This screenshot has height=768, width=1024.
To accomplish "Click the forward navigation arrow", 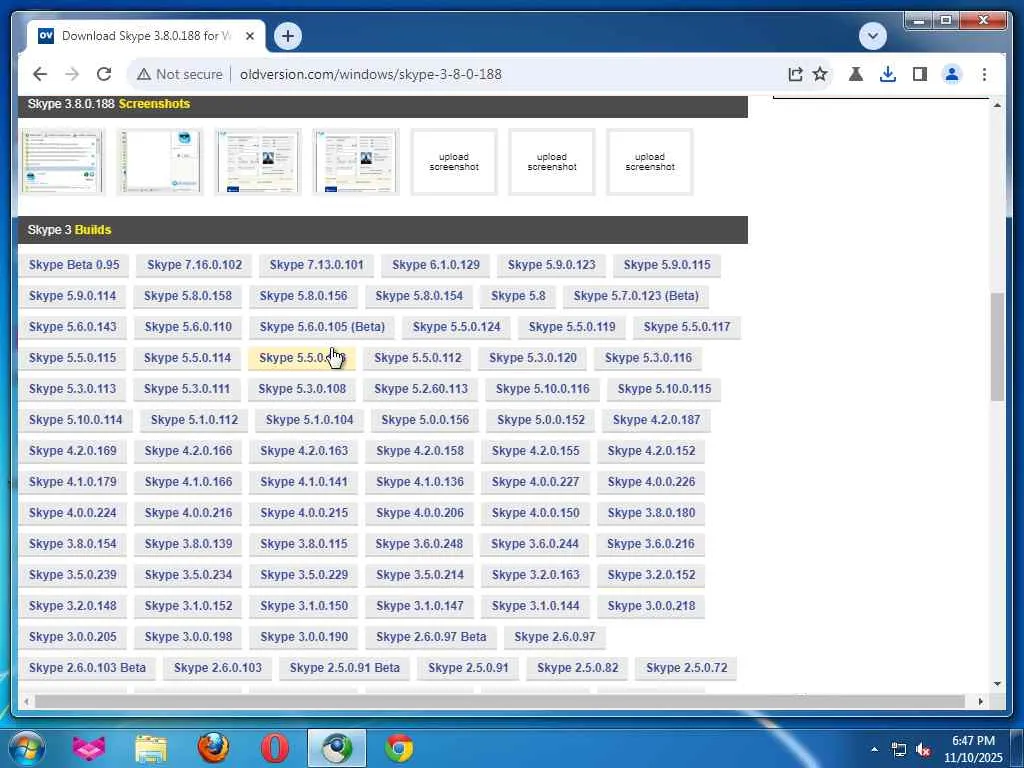I will pyautogui.click(x=72, y=74).
